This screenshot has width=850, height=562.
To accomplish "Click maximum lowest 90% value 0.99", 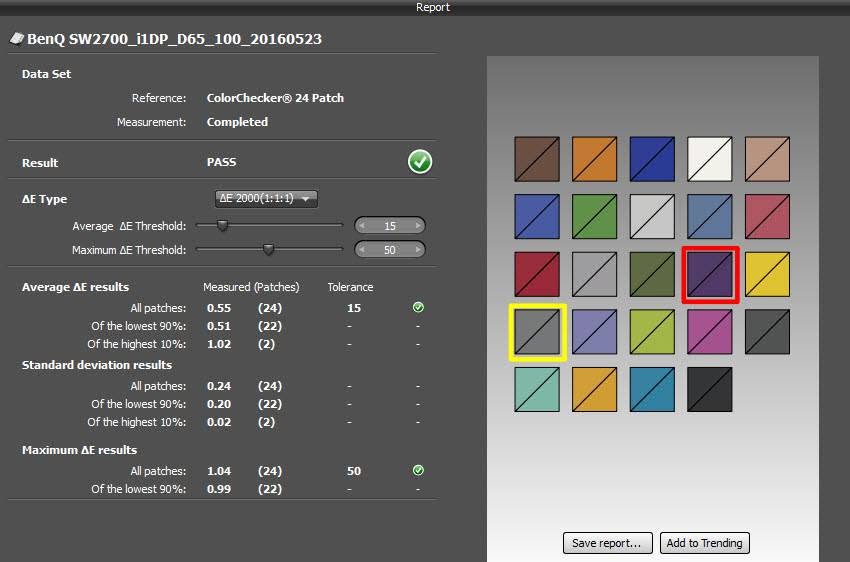I will pyautogui.click(x=219, y=489).
